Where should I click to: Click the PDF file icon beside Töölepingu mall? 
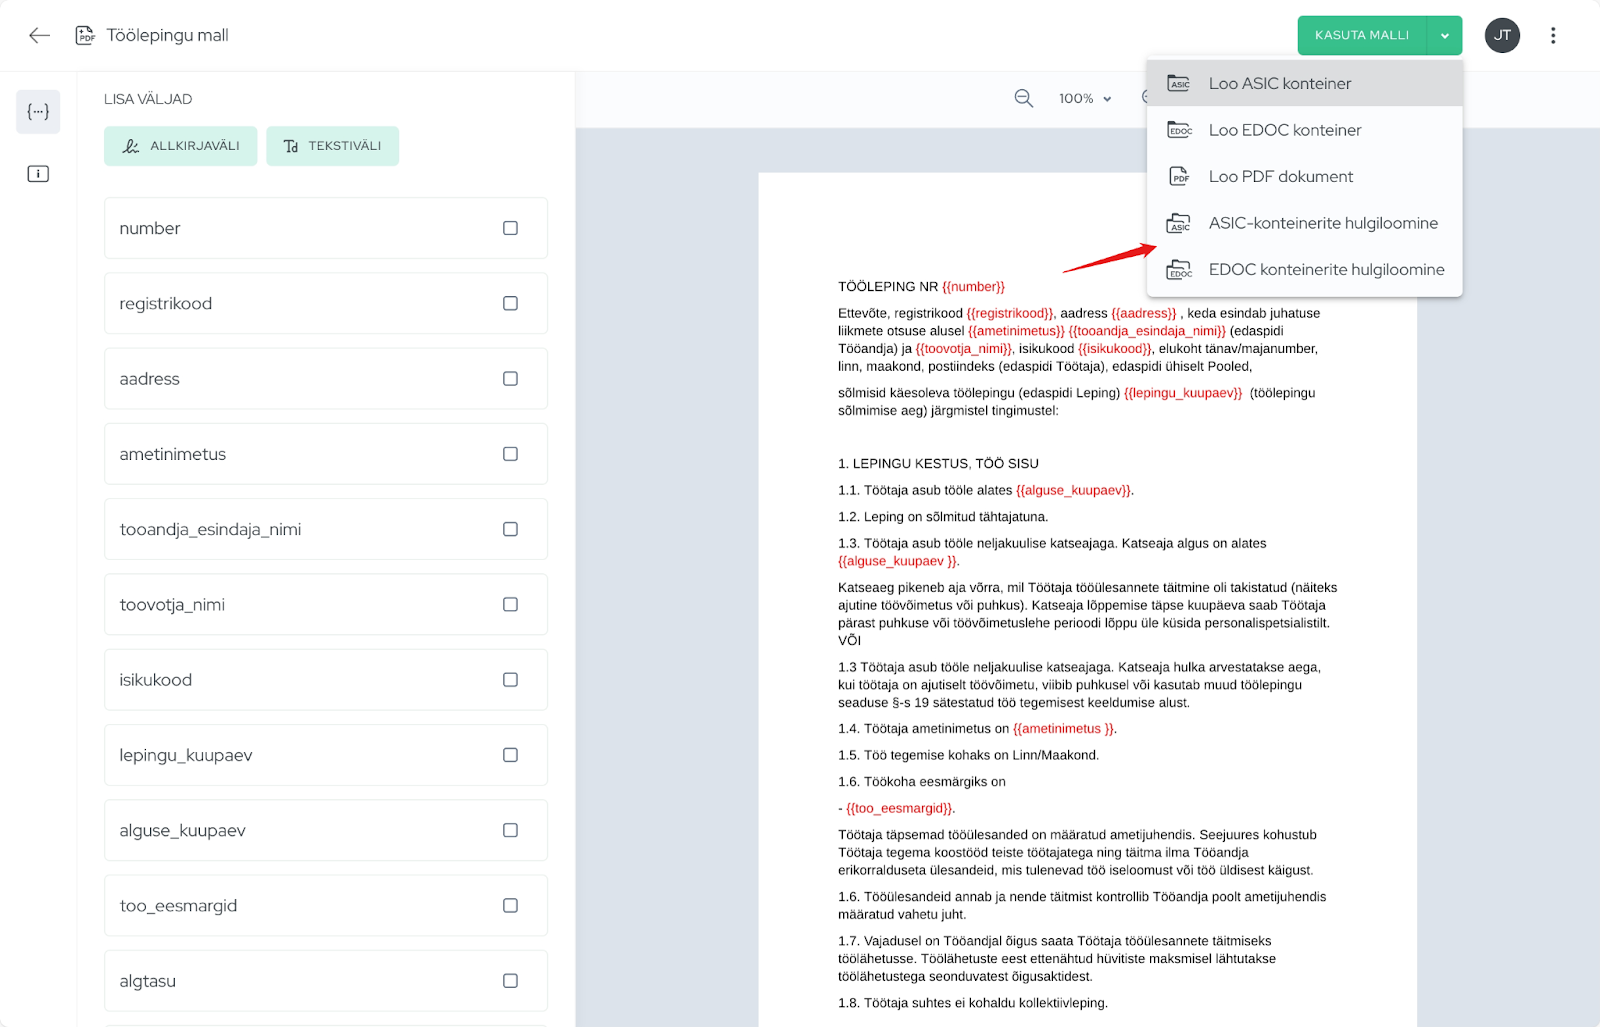(85, 36)
